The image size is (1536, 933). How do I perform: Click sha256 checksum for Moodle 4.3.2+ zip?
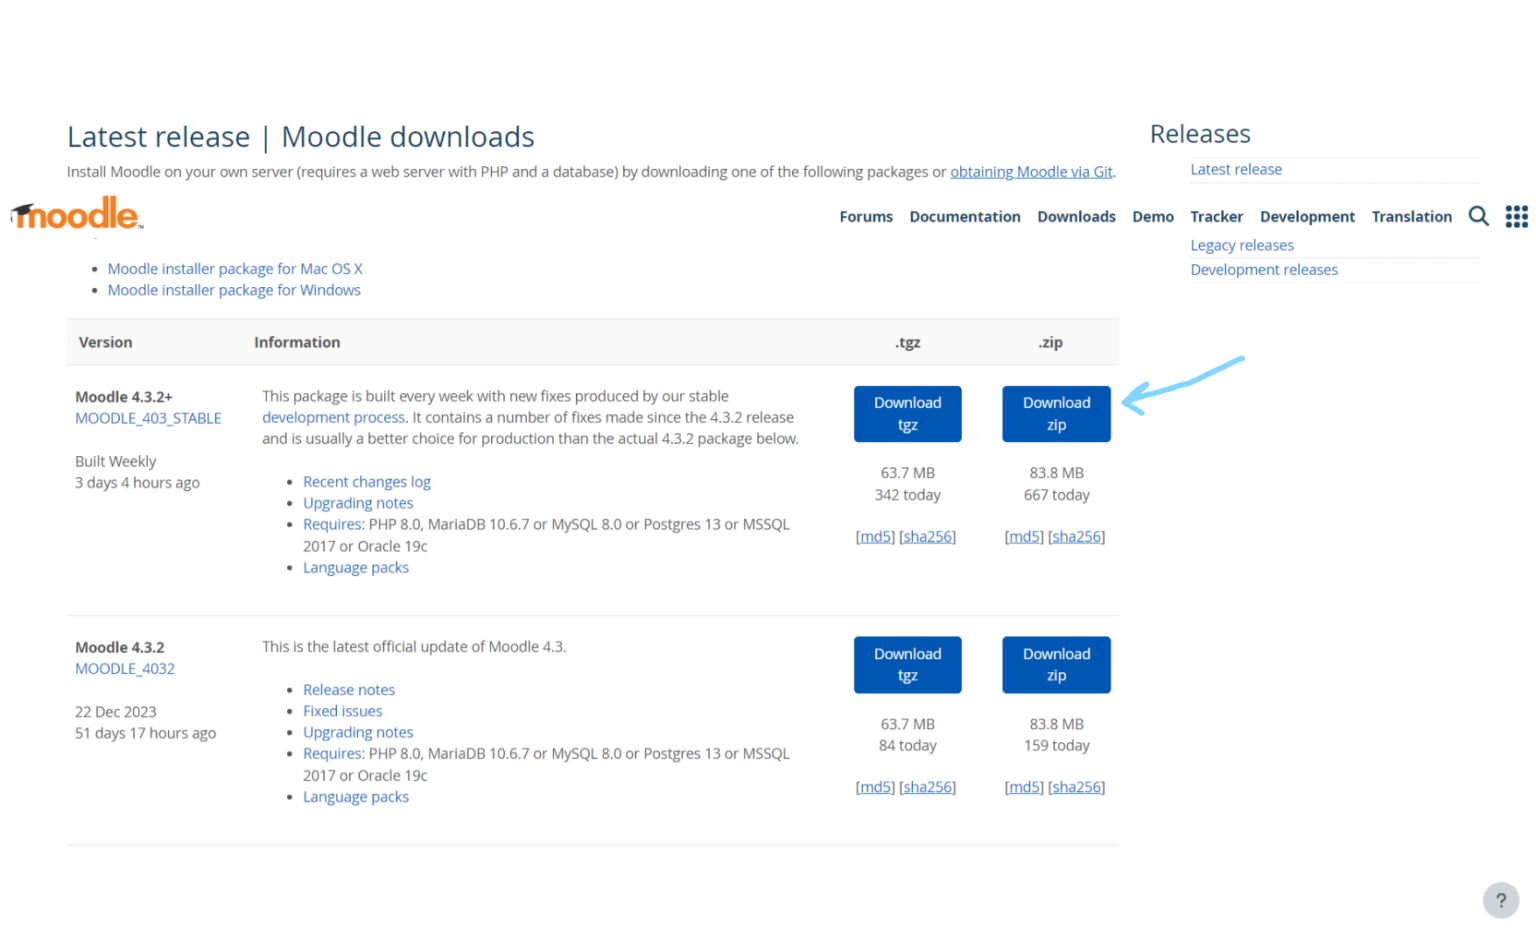[1076, 537]
